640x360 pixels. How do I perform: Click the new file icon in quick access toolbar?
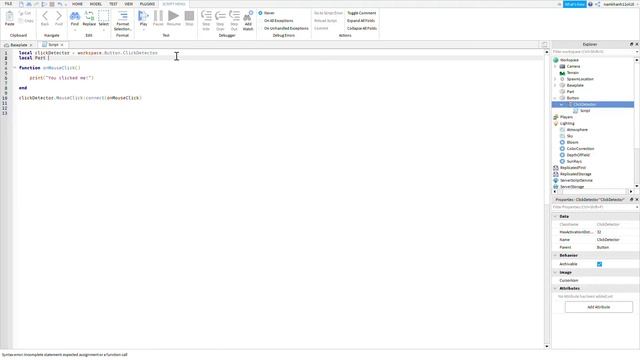[21, 4]
